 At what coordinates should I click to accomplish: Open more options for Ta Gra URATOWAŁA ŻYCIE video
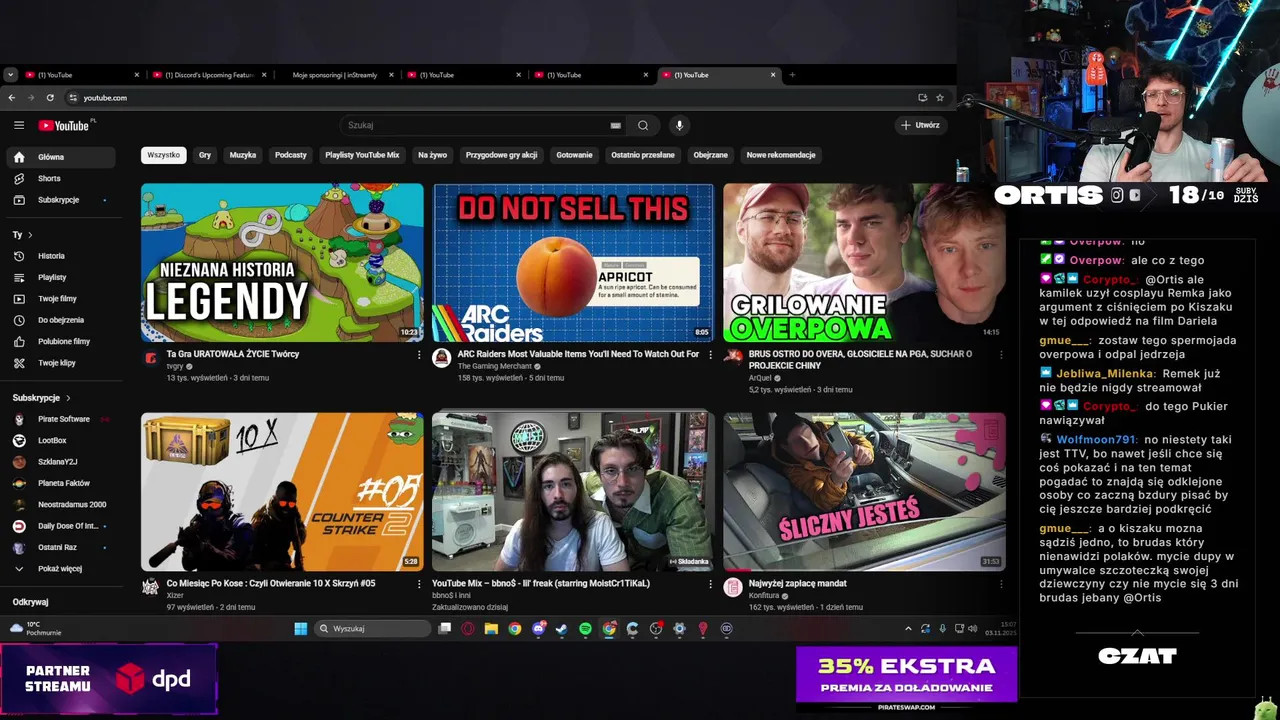pos(419,355)
